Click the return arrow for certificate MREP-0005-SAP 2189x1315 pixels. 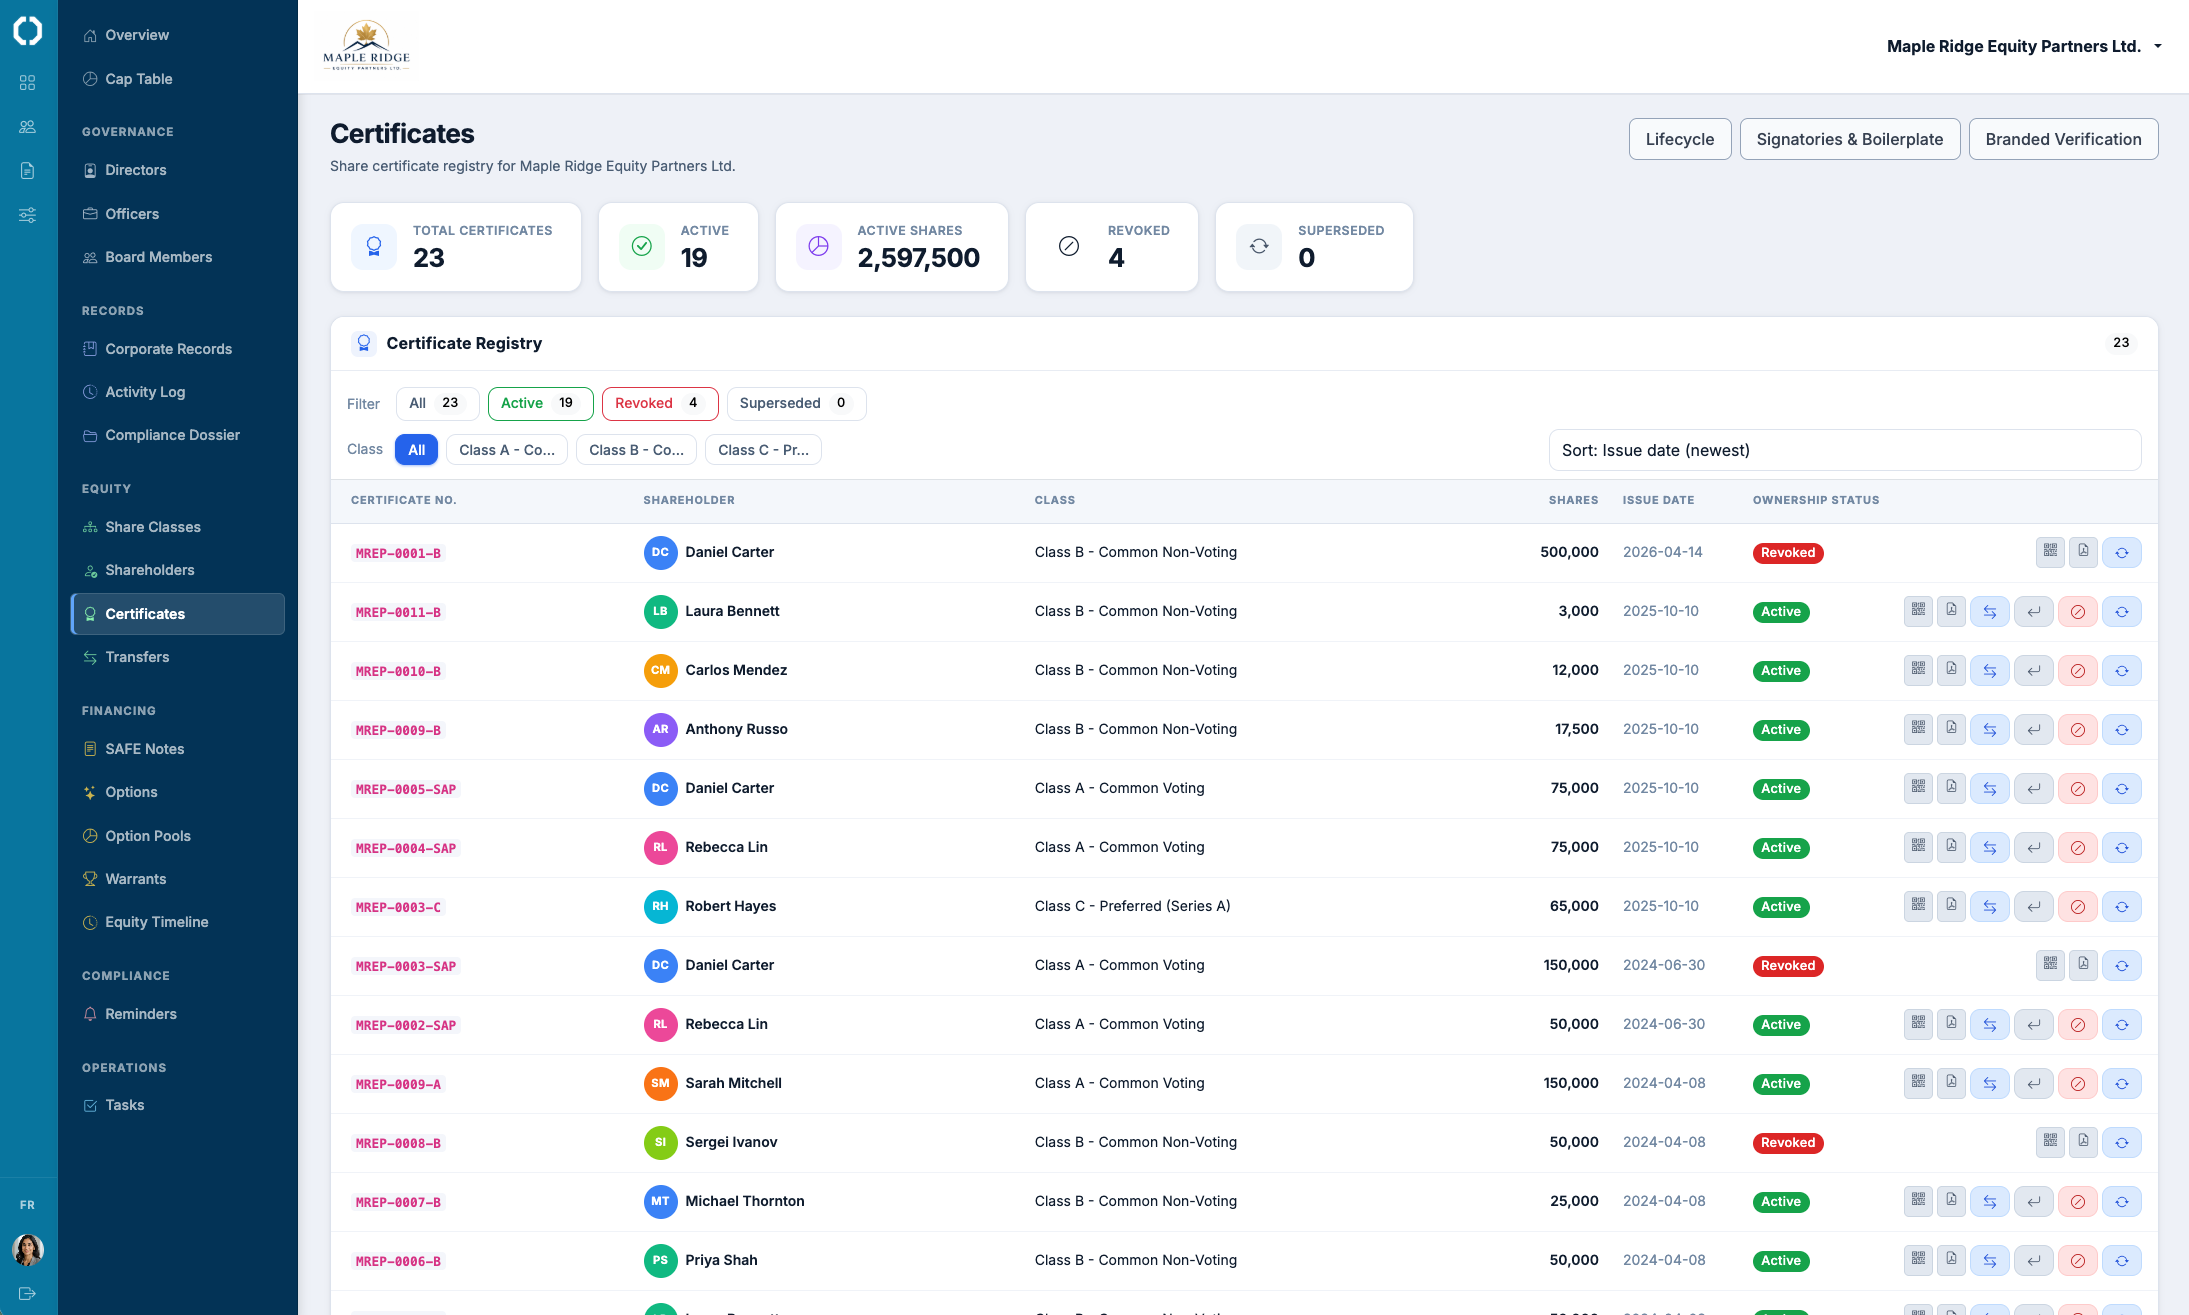2033,788
